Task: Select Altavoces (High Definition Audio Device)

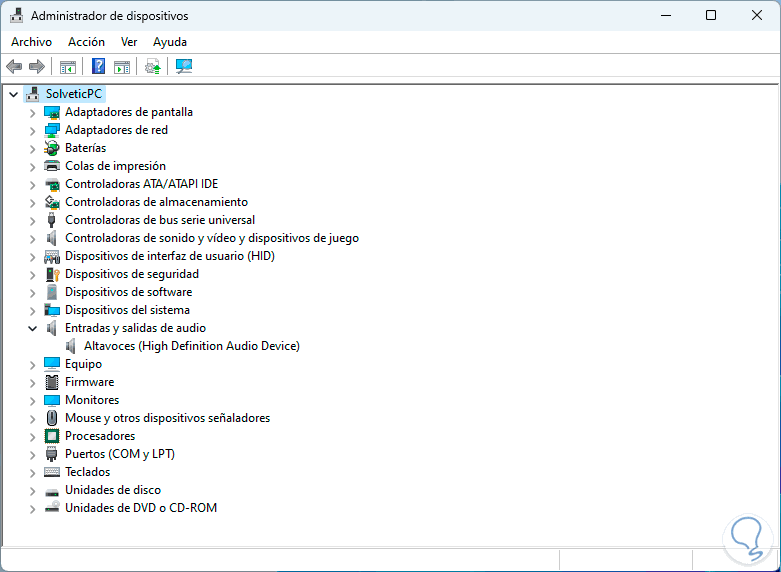Action: coord(192,346)
